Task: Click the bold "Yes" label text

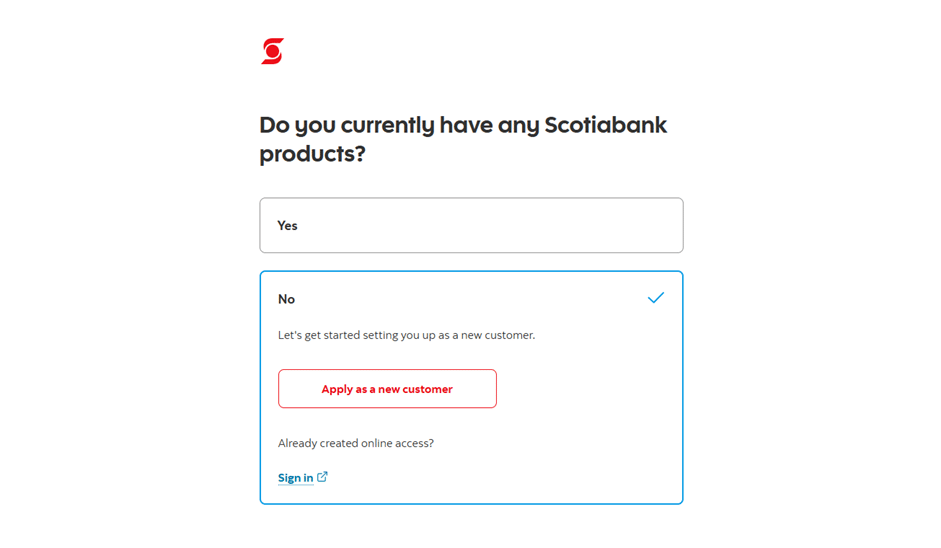Action: [x=288, y=226]
